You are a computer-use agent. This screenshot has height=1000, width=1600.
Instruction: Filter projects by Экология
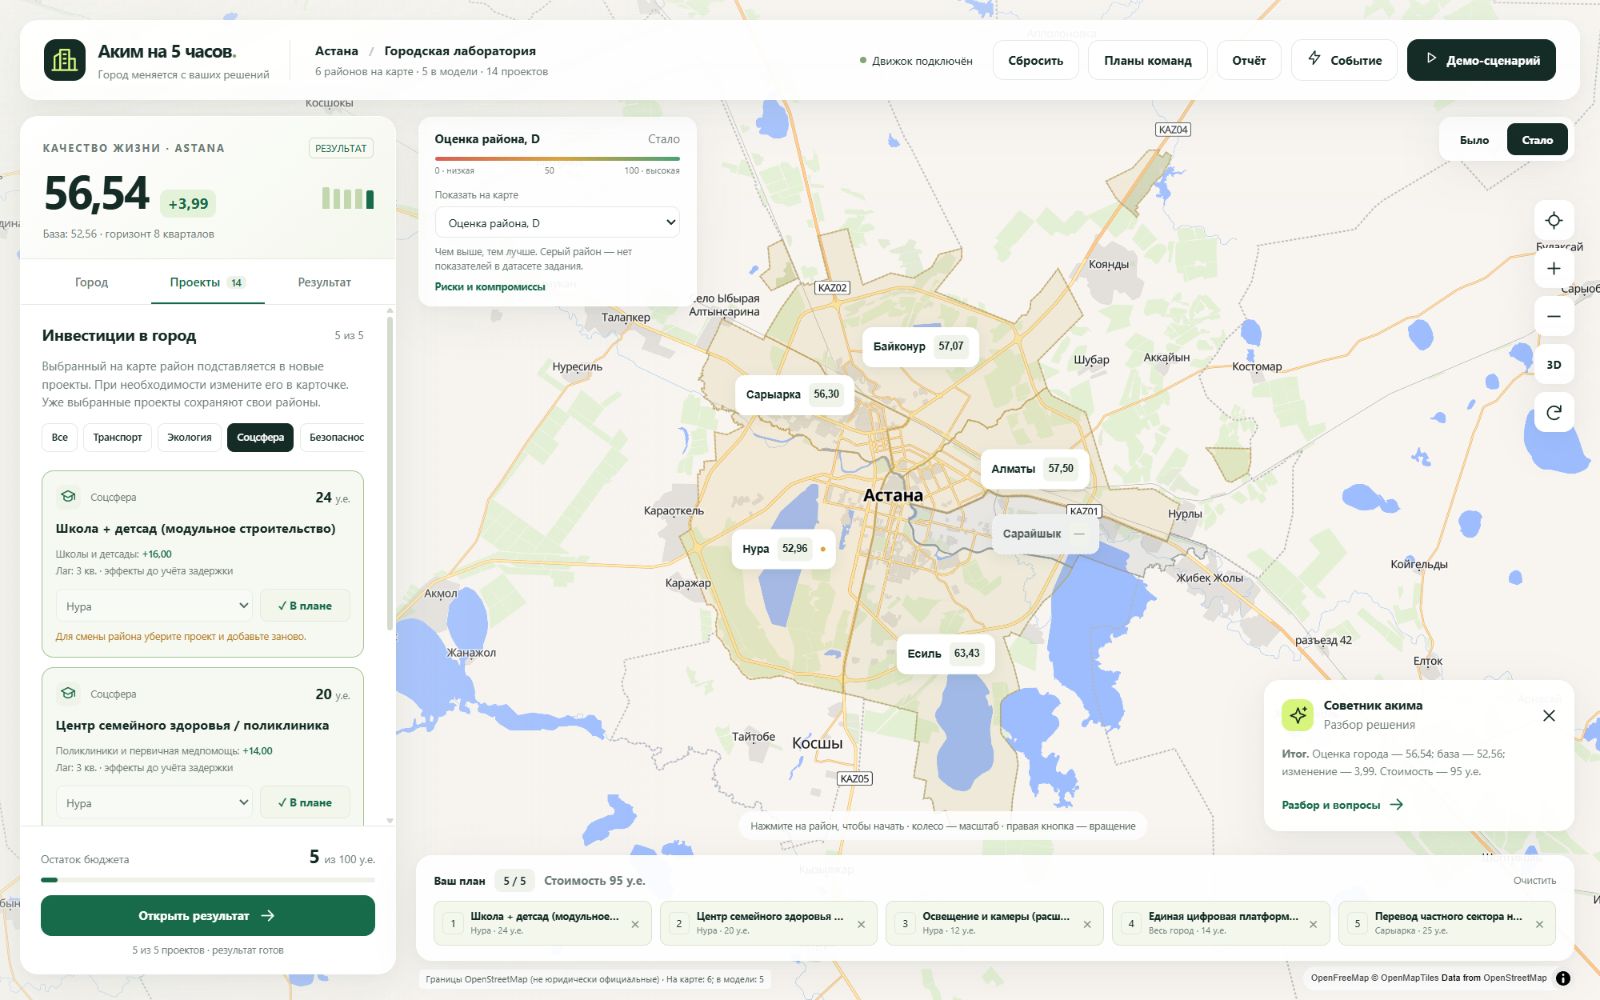pyautogui.click(x=189, y=438)
